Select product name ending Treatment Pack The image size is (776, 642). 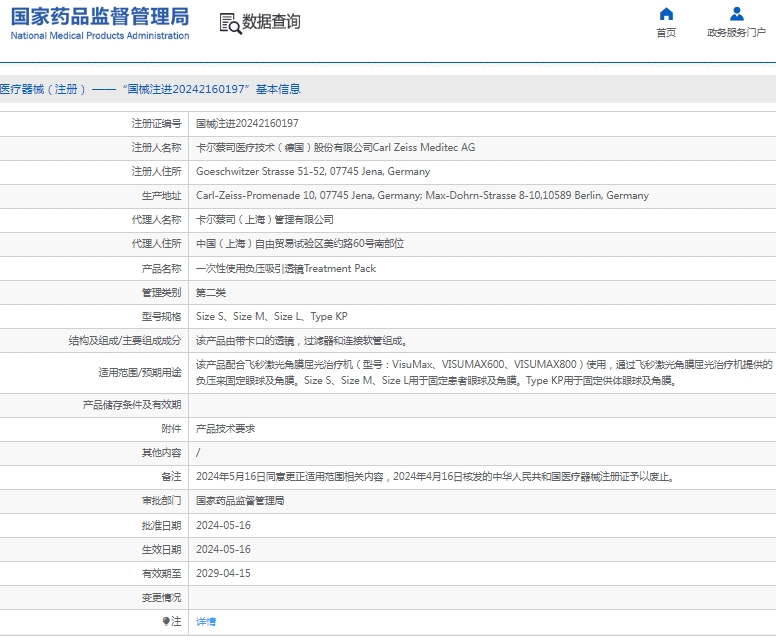(x=286, y=268)
